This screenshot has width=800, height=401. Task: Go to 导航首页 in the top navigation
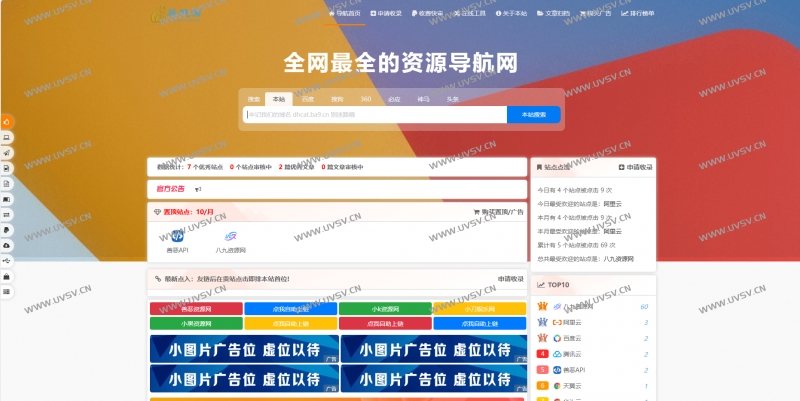click(345, 13)
